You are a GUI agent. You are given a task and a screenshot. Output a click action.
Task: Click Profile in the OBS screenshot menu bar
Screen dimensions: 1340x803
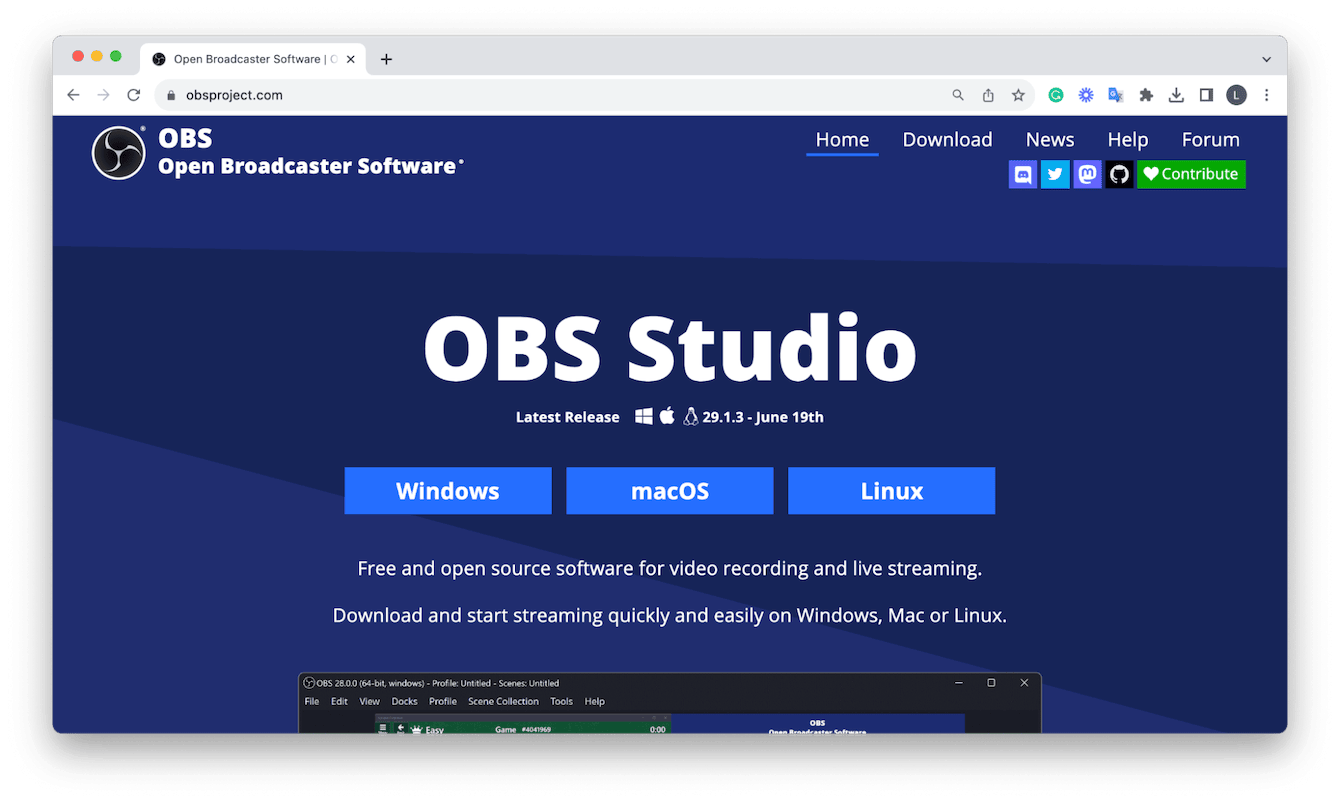click(443, 701)
